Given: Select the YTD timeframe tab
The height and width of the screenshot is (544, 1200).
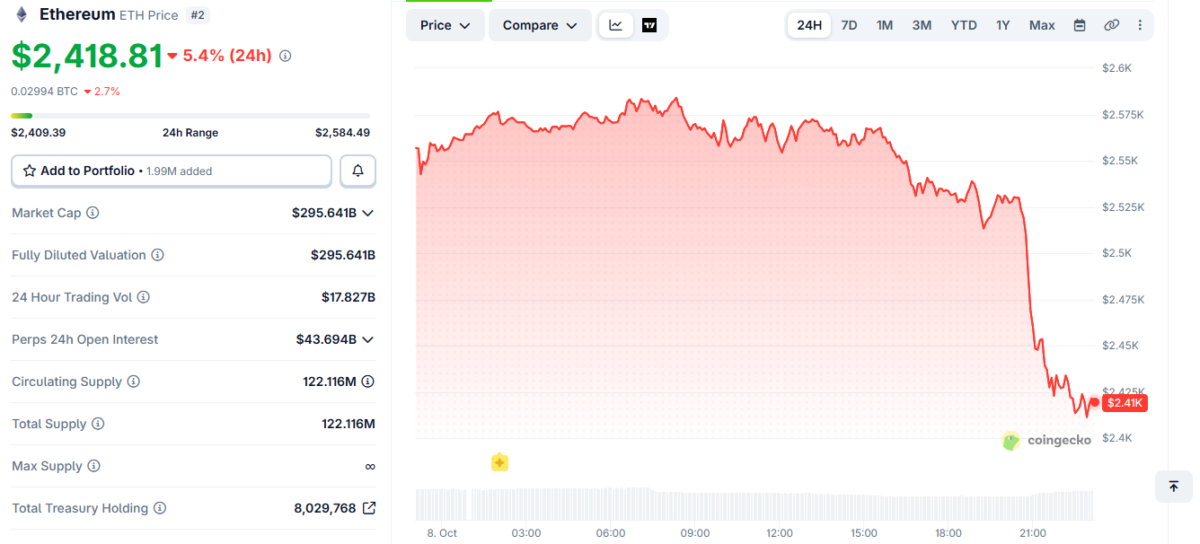Looking at the screenshot, I should [964, 25].
